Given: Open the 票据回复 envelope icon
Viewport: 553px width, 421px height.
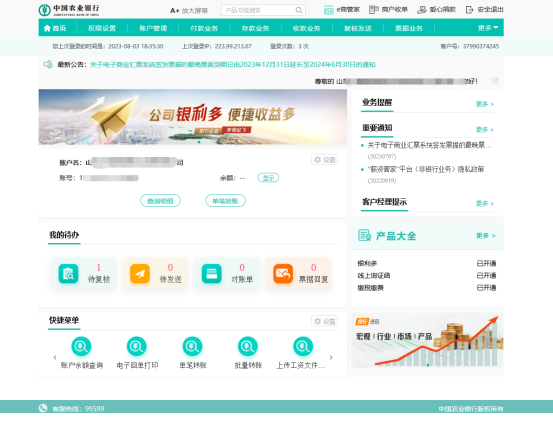Looking at the screenshot, I should (x=283, y=274).
